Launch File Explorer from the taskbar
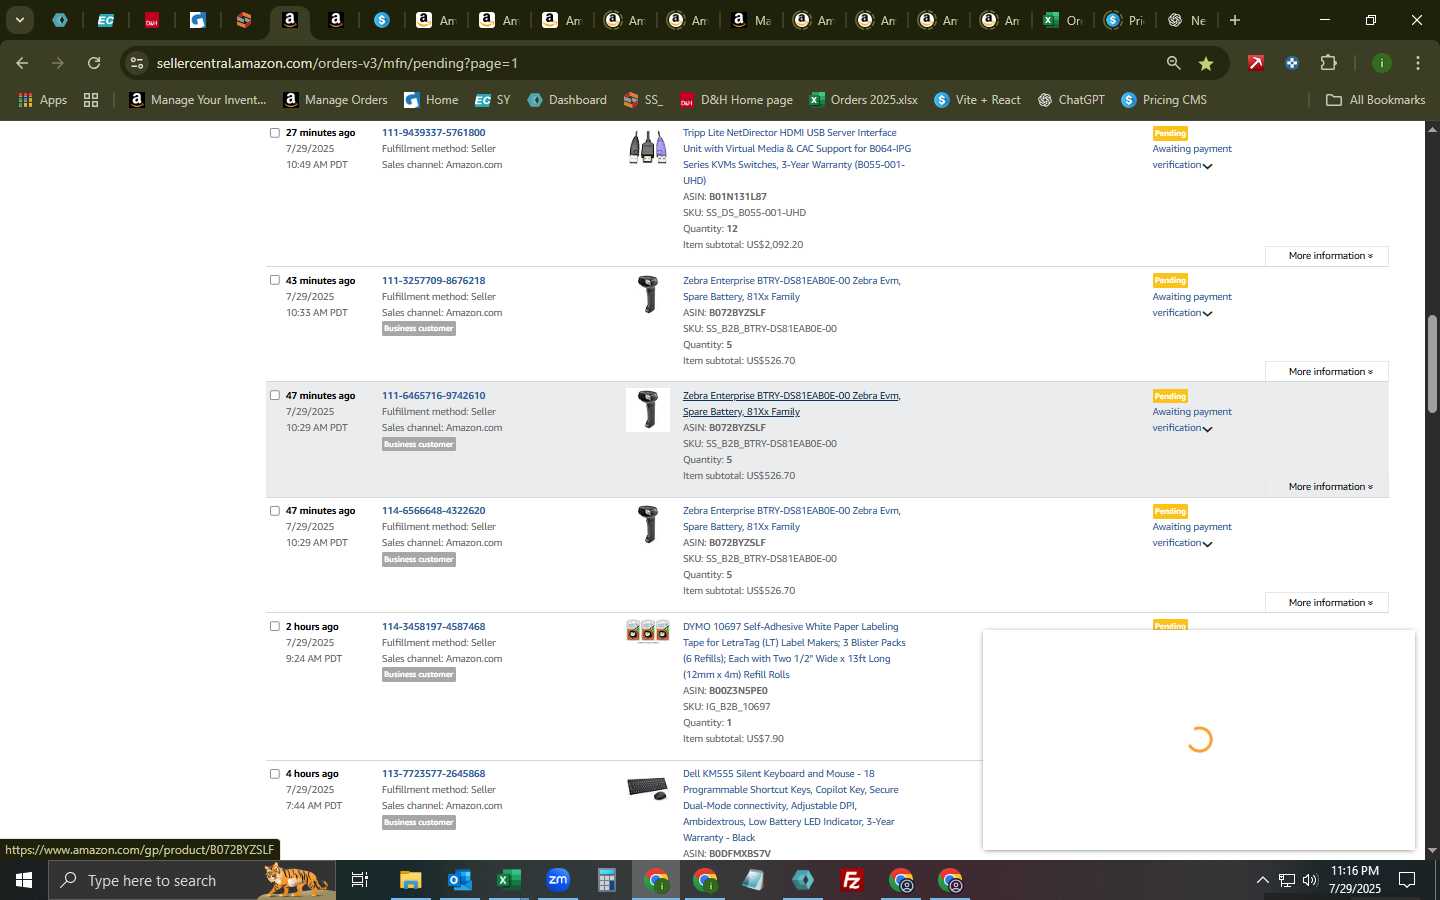 (411, 880)
